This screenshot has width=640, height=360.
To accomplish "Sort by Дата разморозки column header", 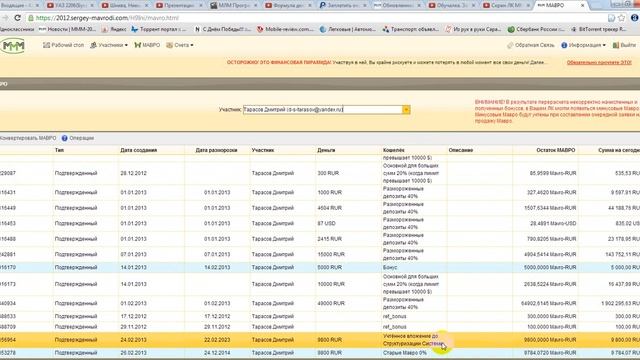I will pyautogui.click(x=216, y=150).
